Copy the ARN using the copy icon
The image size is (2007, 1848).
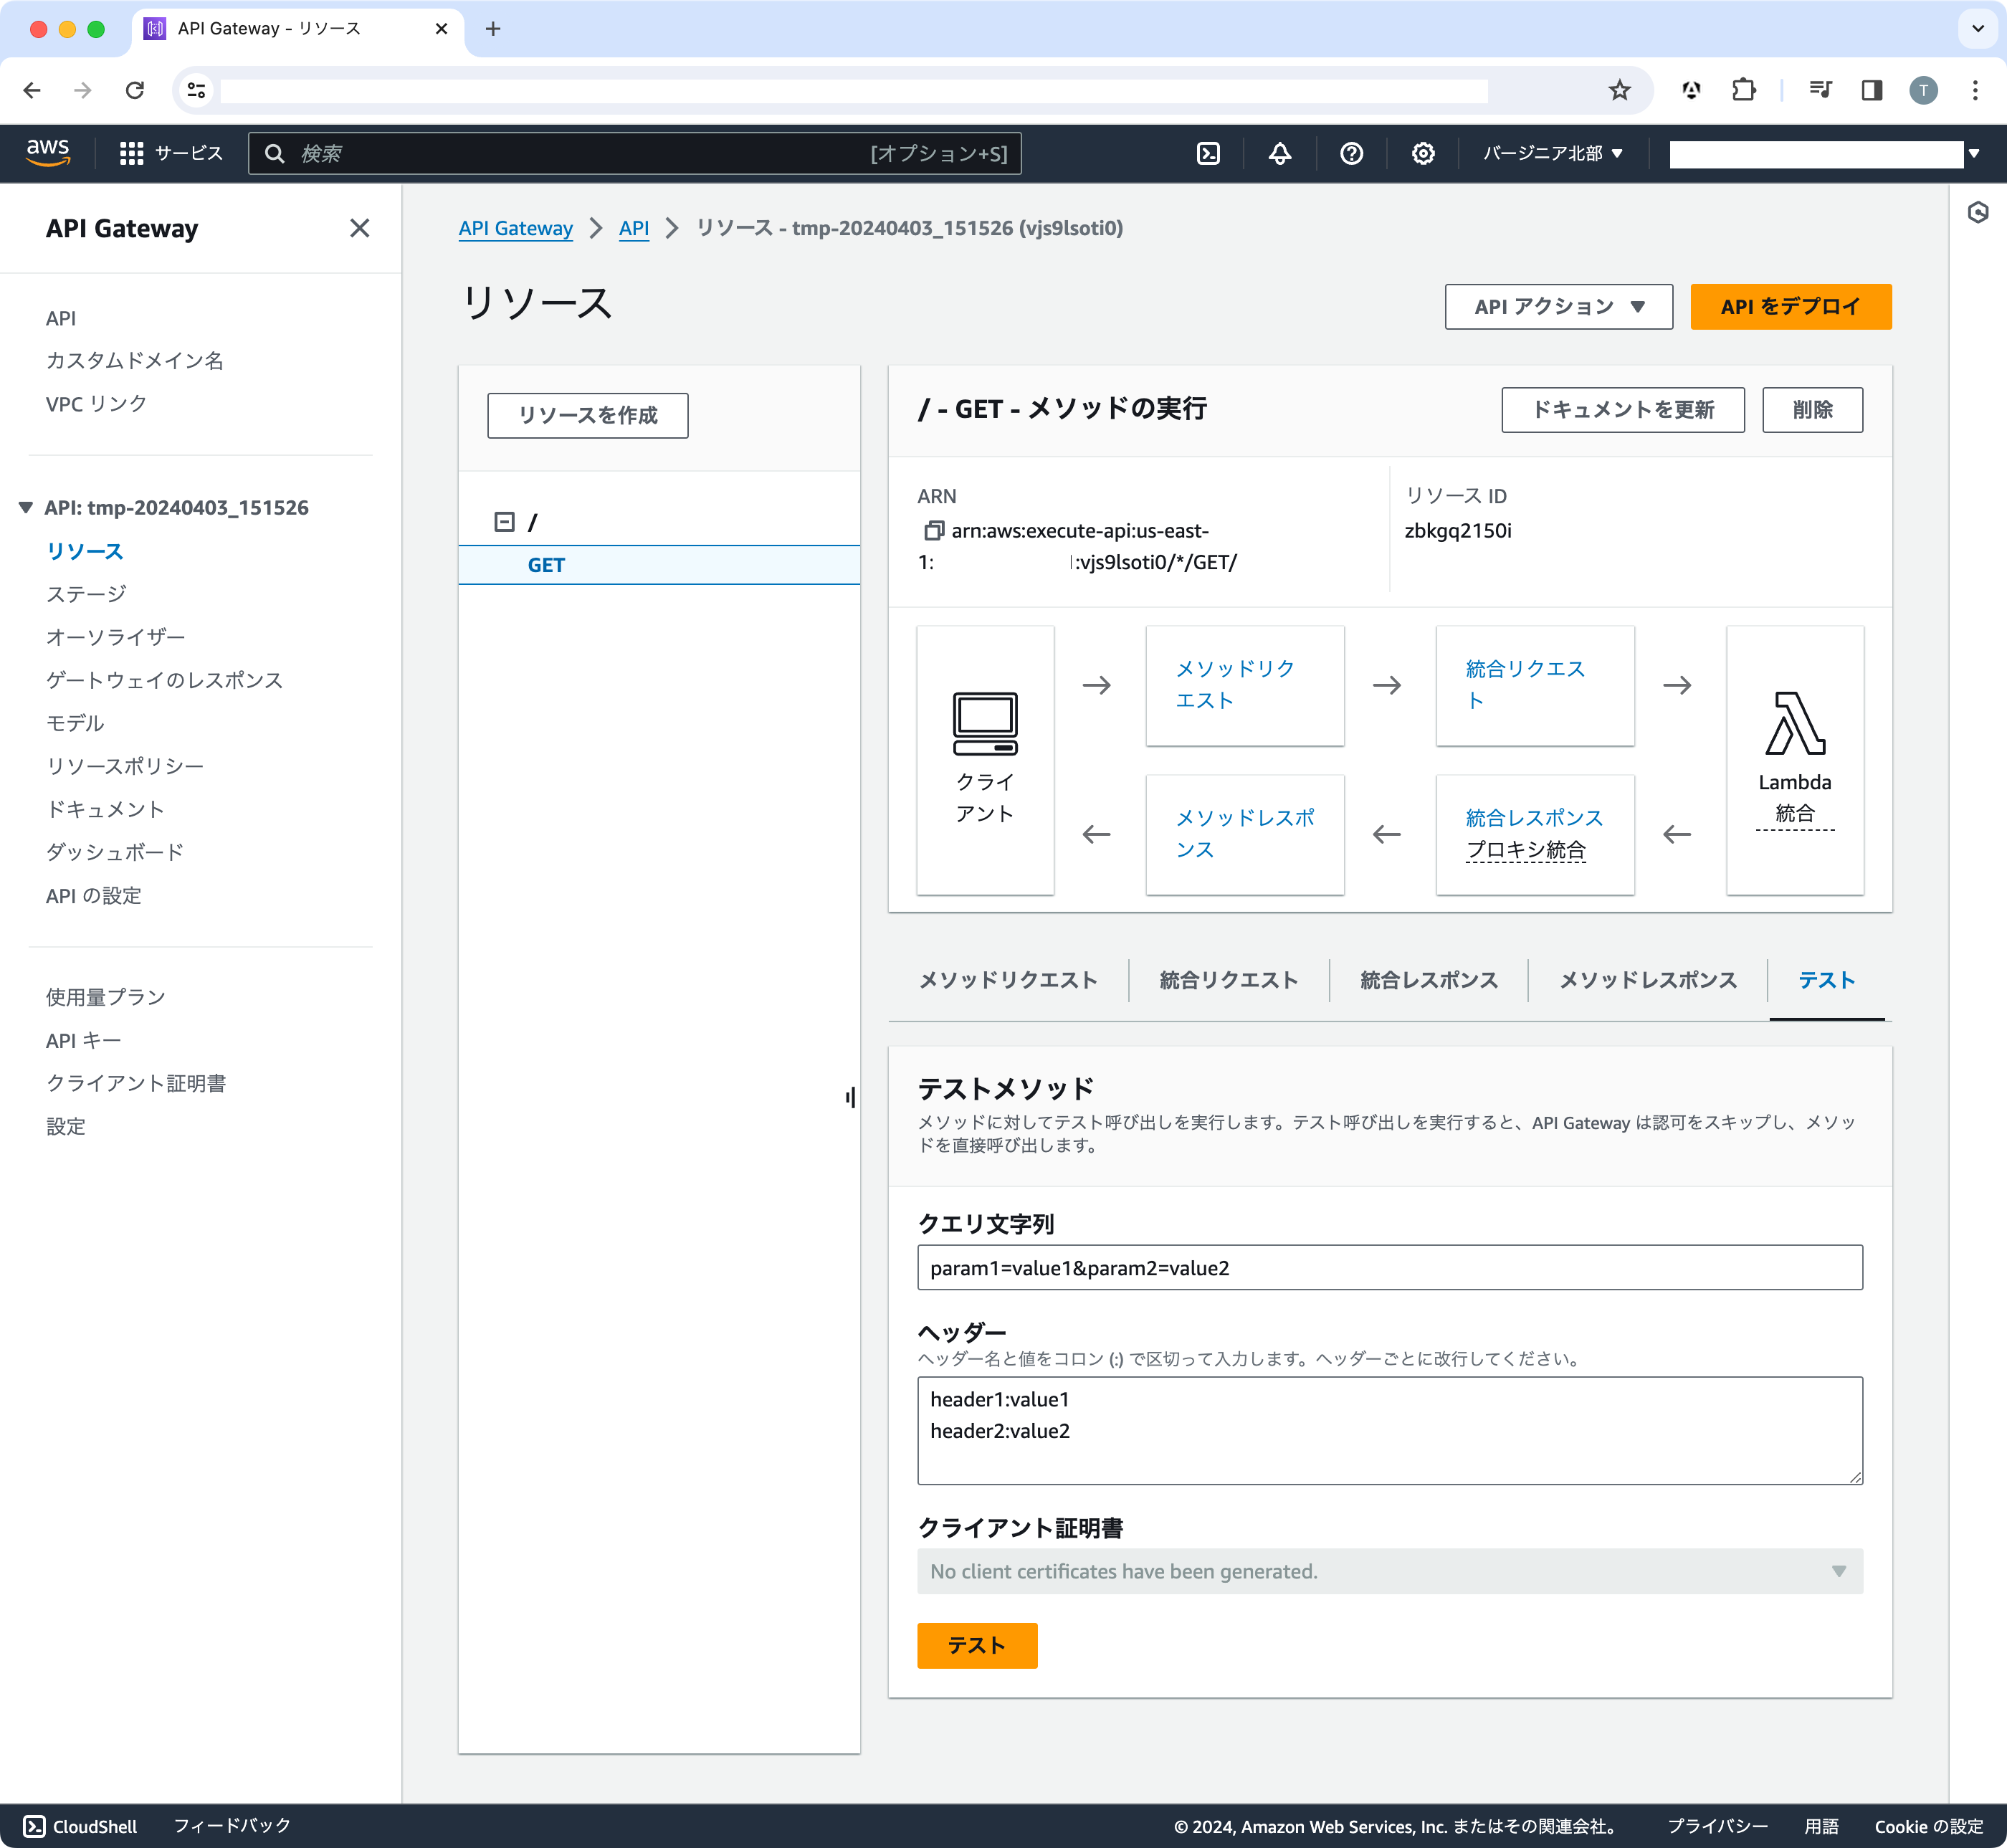[935, 530]
